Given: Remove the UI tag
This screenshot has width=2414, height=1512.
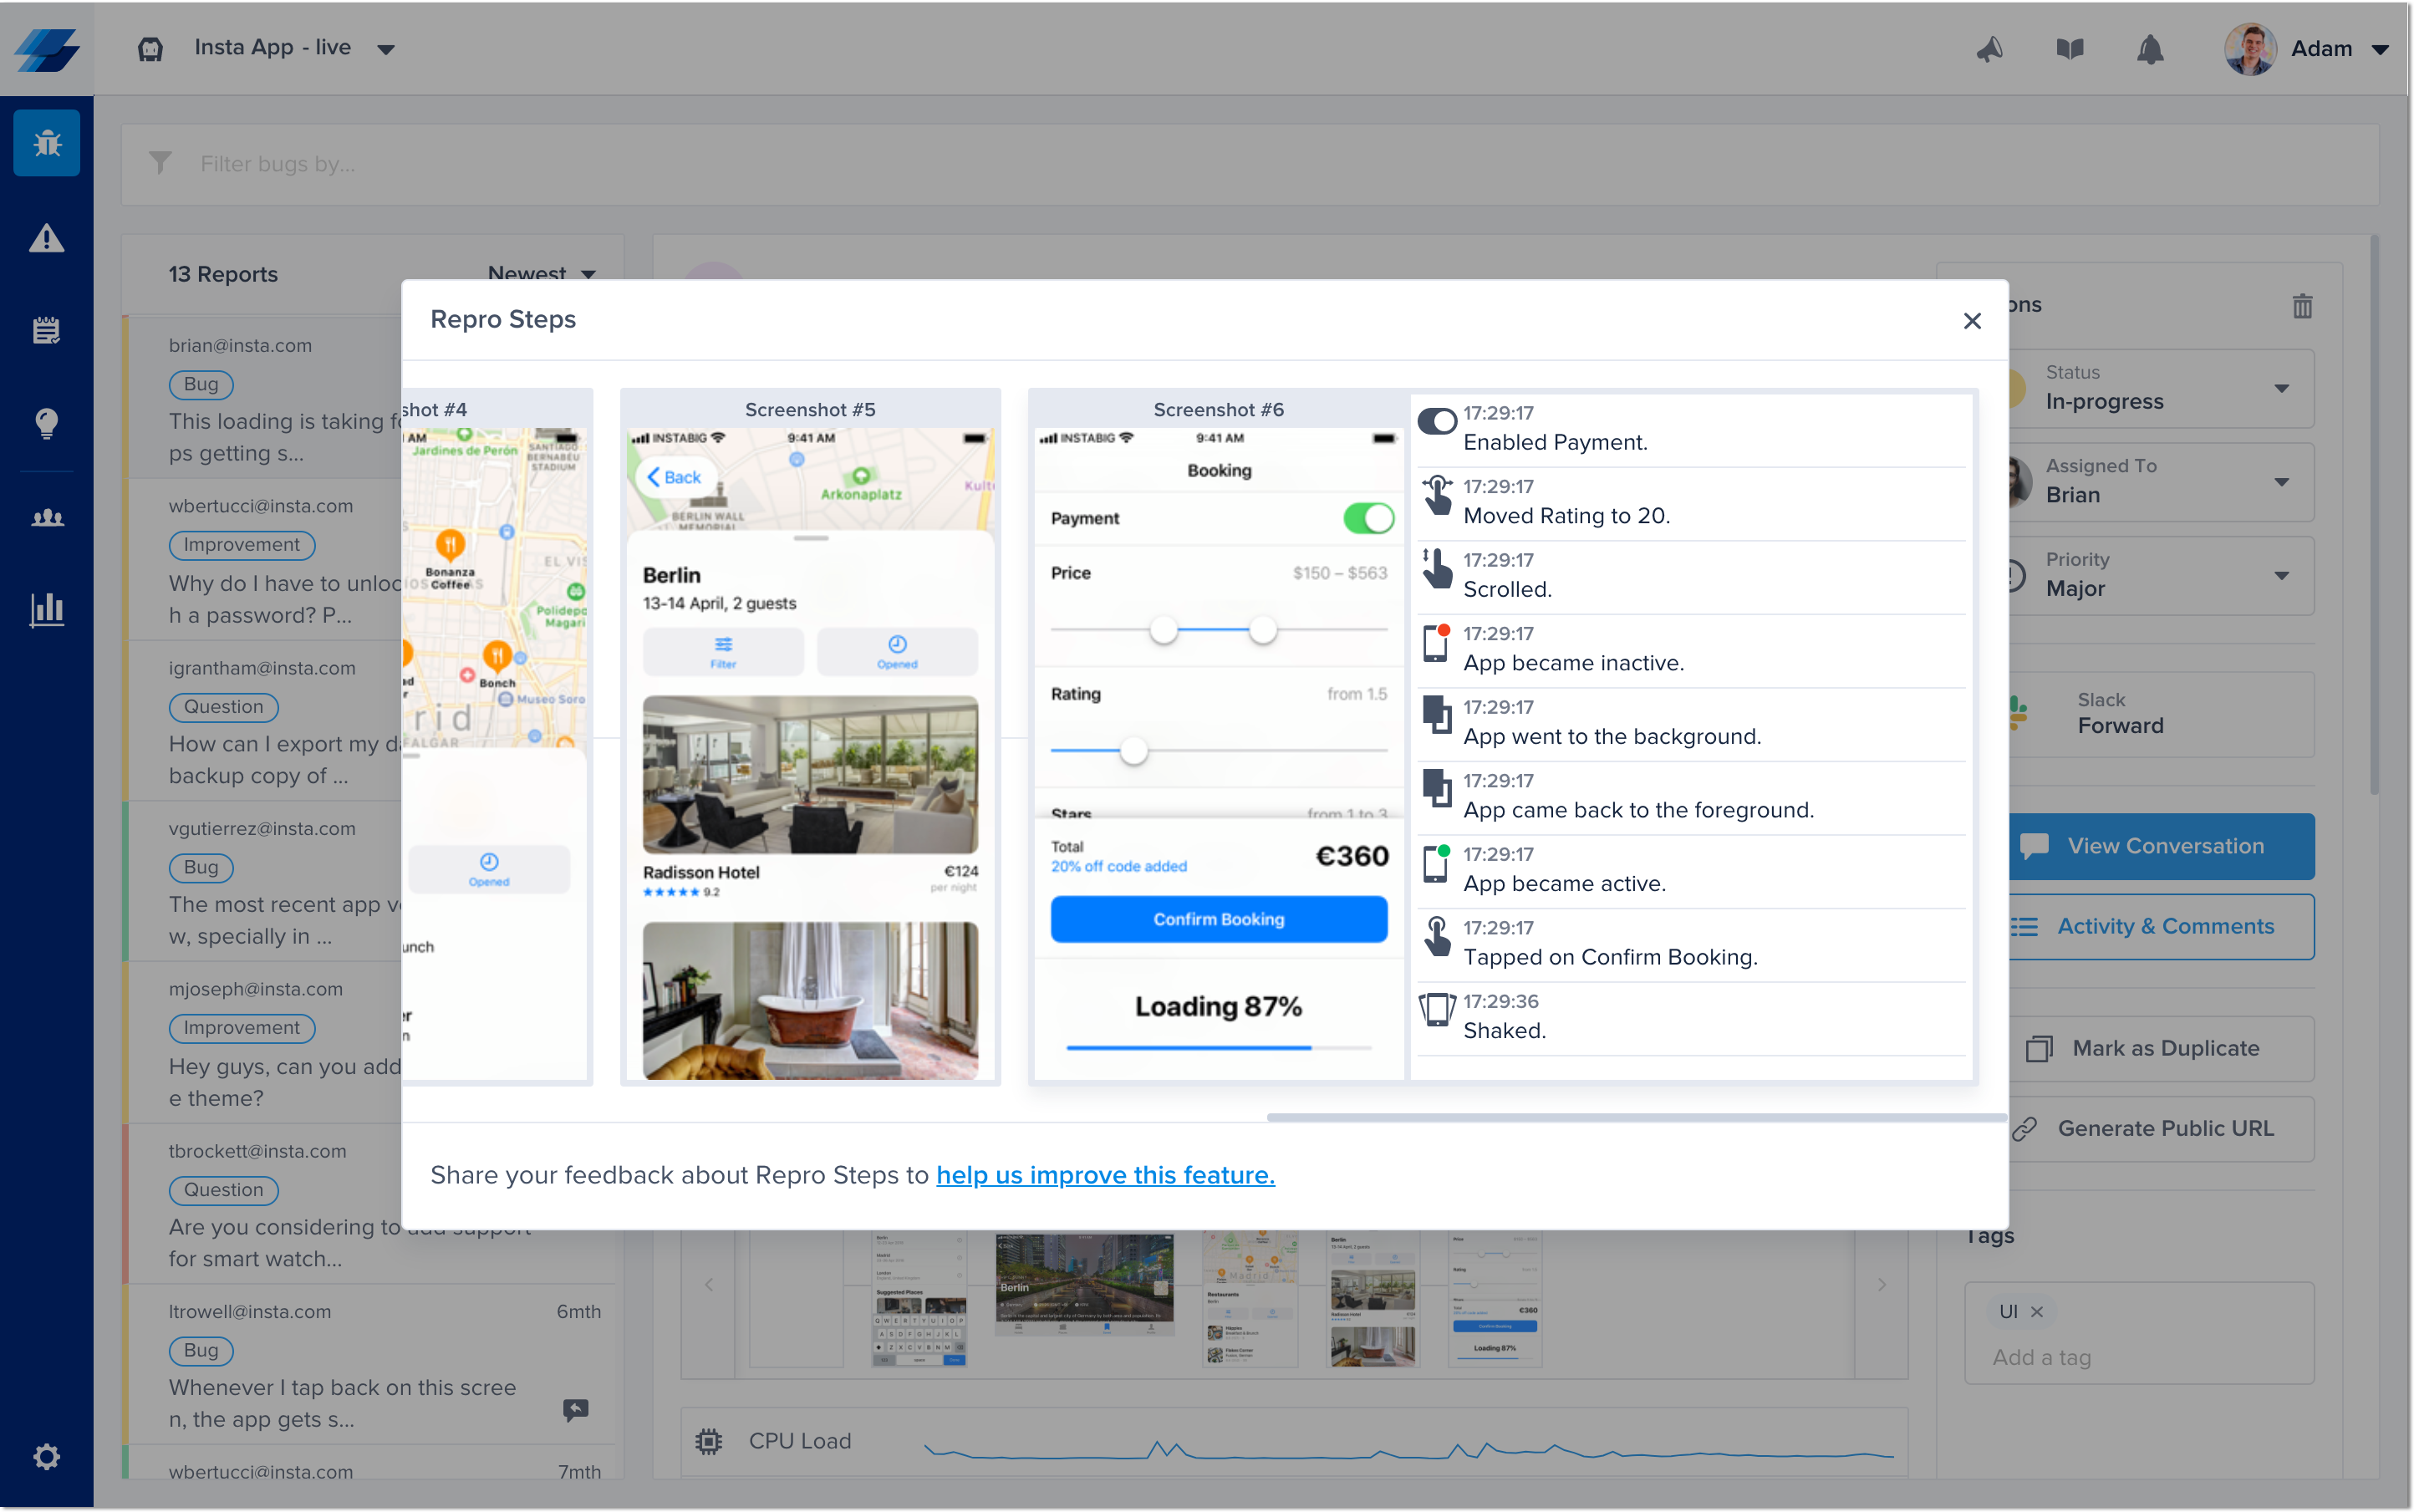Looking at the screenshot, I should (x=2037, y=1311).
